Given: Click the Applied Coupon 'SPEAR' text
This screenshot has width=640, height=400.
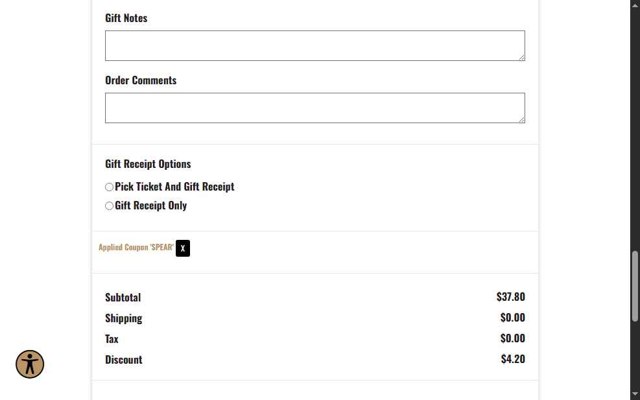Looking at the screenshot, I should coord(136,247).
